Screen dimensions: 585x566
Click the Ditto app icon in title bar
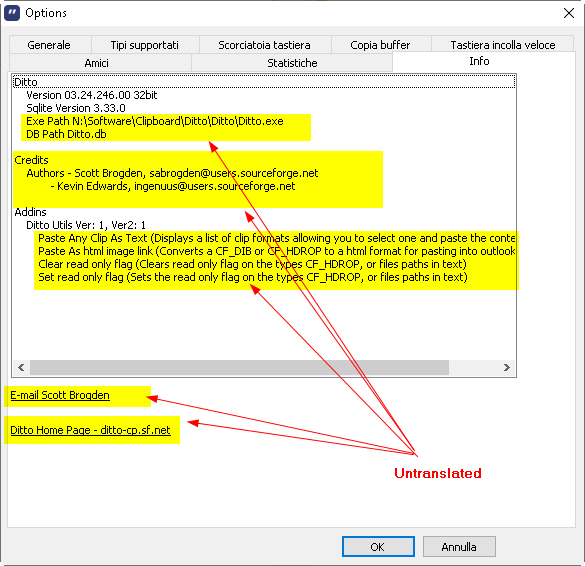pyautogui.click(x=12, y=13)
